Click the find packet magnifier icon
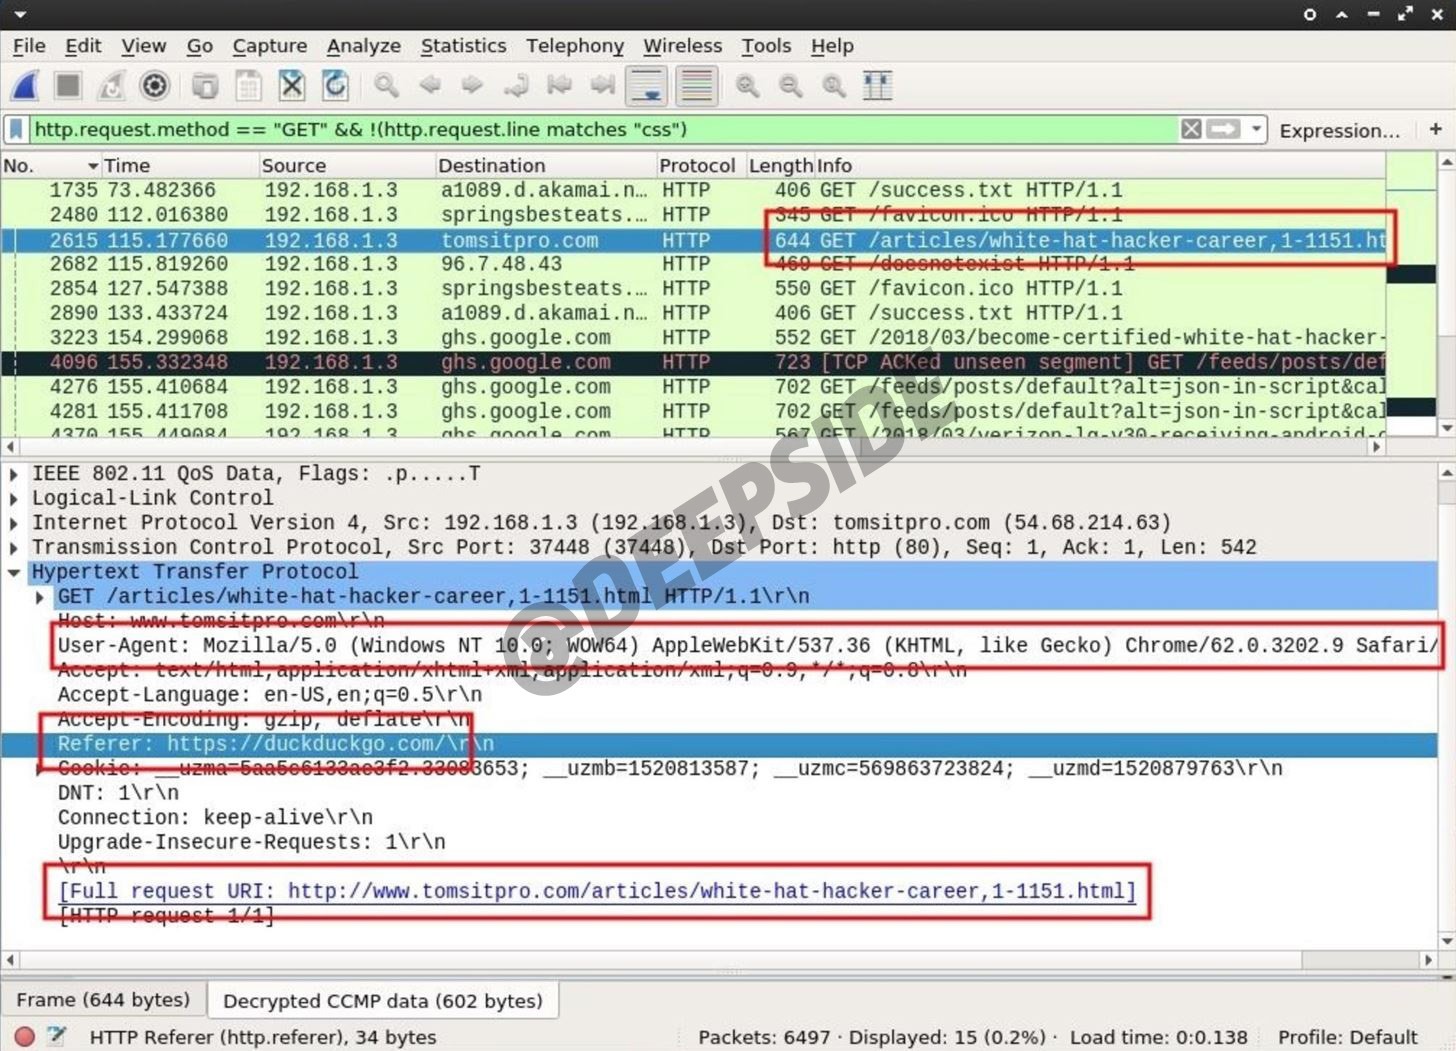This screenshot has height=1051, width=1456. [386, 86]
